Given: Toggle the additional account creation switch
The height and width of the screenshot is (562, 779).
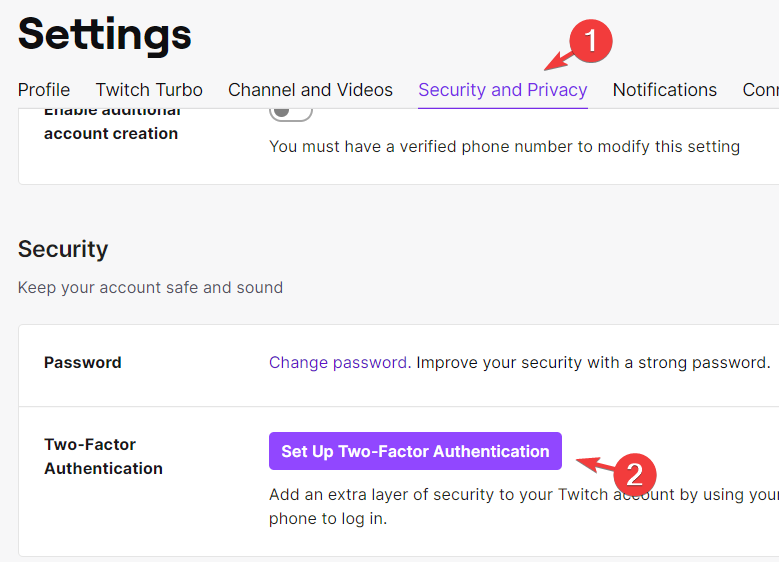Looking at the screenshot, I should click(x=291, y=113).
